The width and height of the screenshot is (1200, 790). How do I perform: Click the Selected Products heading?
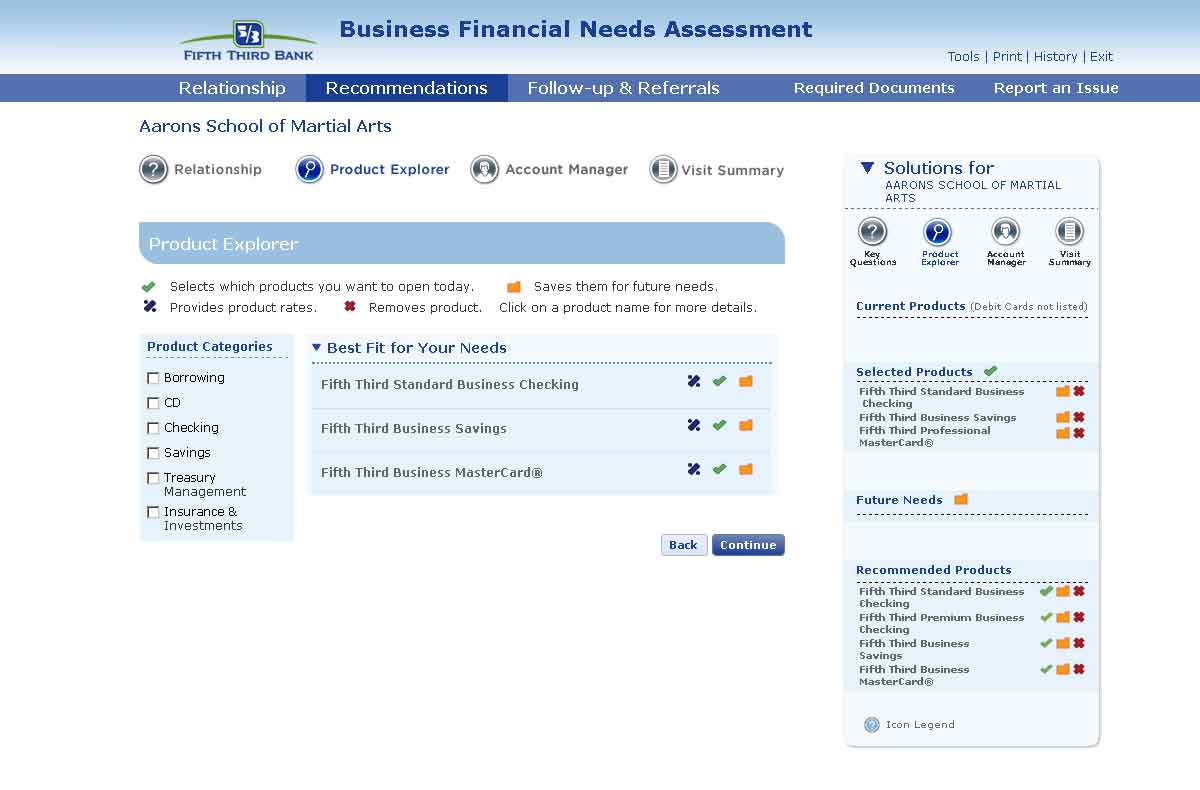pyautogui.click(x=914, y=372)
